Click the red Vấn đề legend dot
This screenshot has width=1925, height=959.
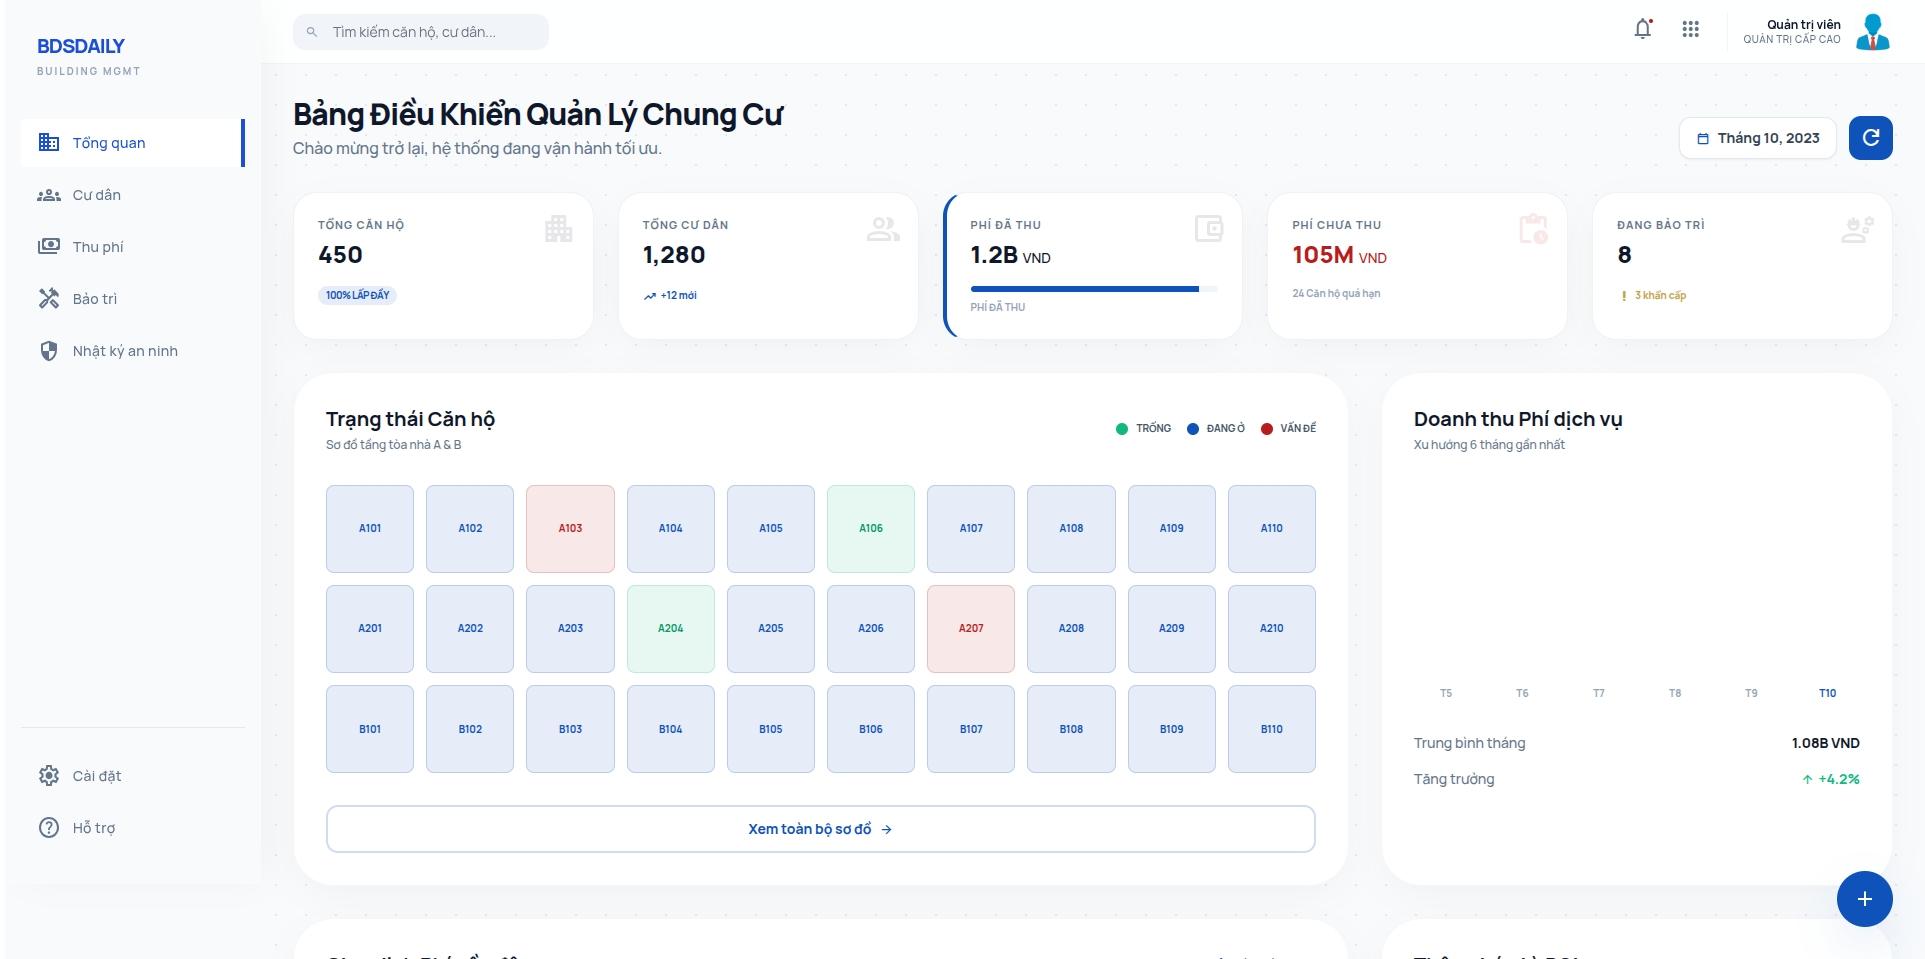[x=1266, y=429]
